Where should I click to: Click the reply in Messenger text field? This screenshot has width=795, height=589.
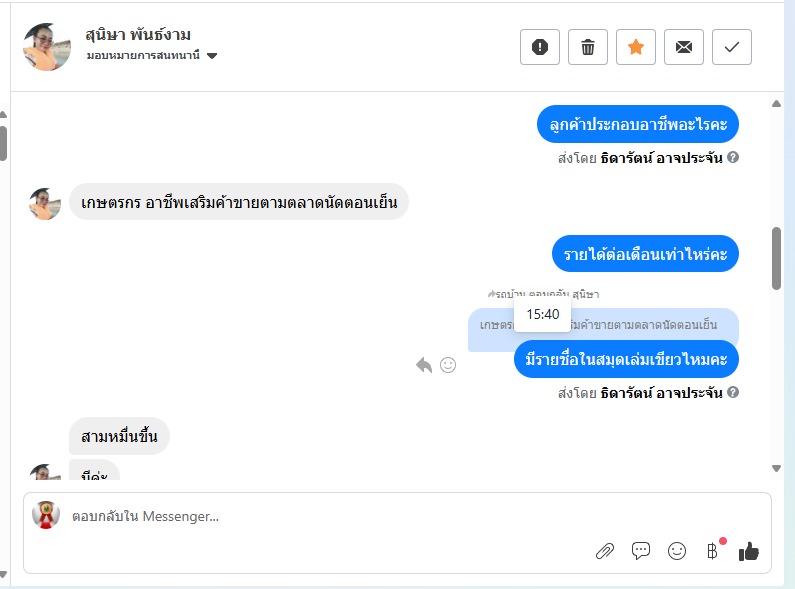coord(300,517)
